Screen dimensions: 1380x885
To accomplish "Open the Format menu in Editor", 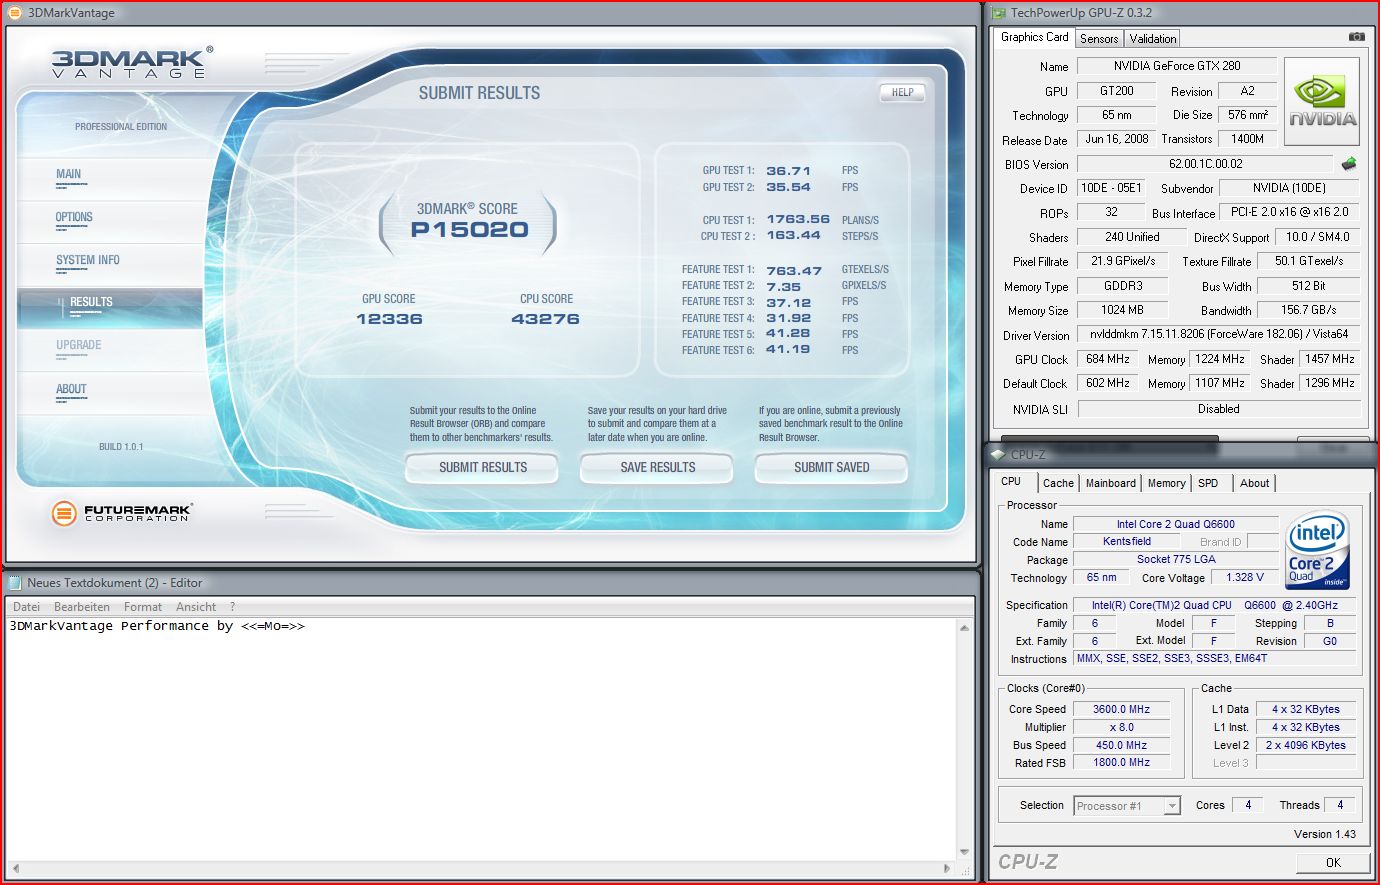I will (143, 607).
